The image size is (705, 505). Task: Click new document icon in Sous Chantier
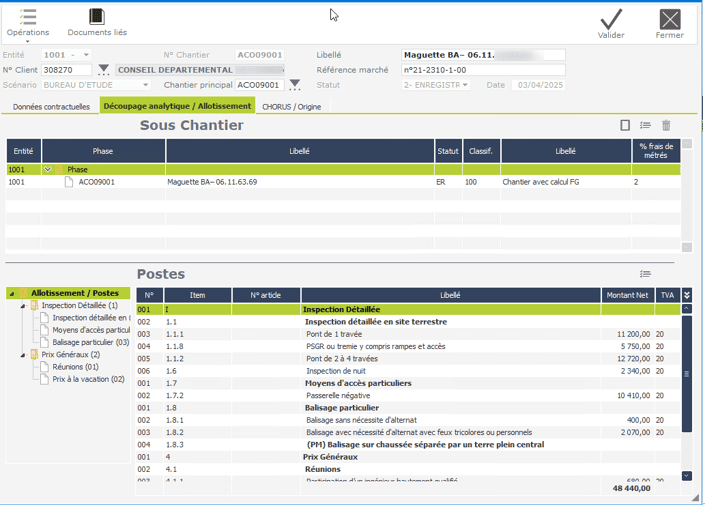pos(625,126)
